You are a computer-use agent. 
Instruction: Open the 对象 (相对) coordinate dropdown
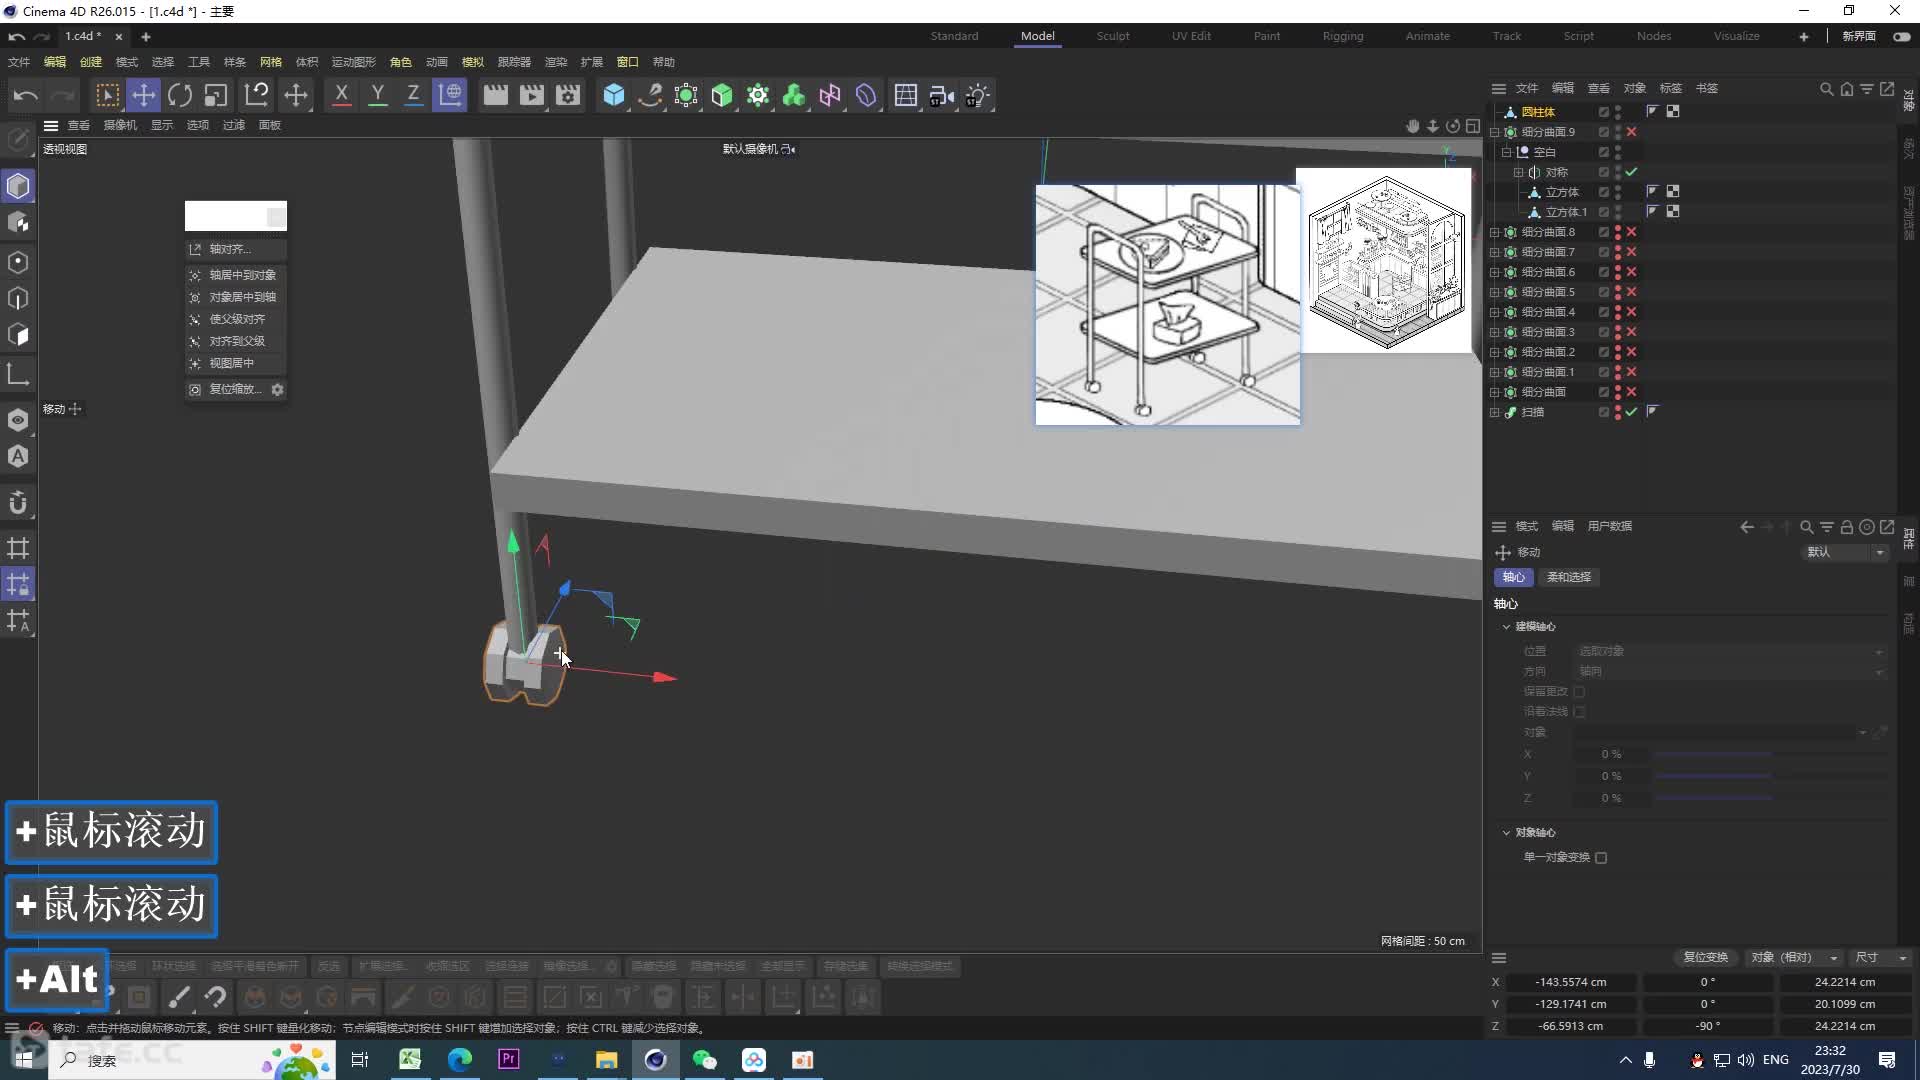click(1794, 958)
